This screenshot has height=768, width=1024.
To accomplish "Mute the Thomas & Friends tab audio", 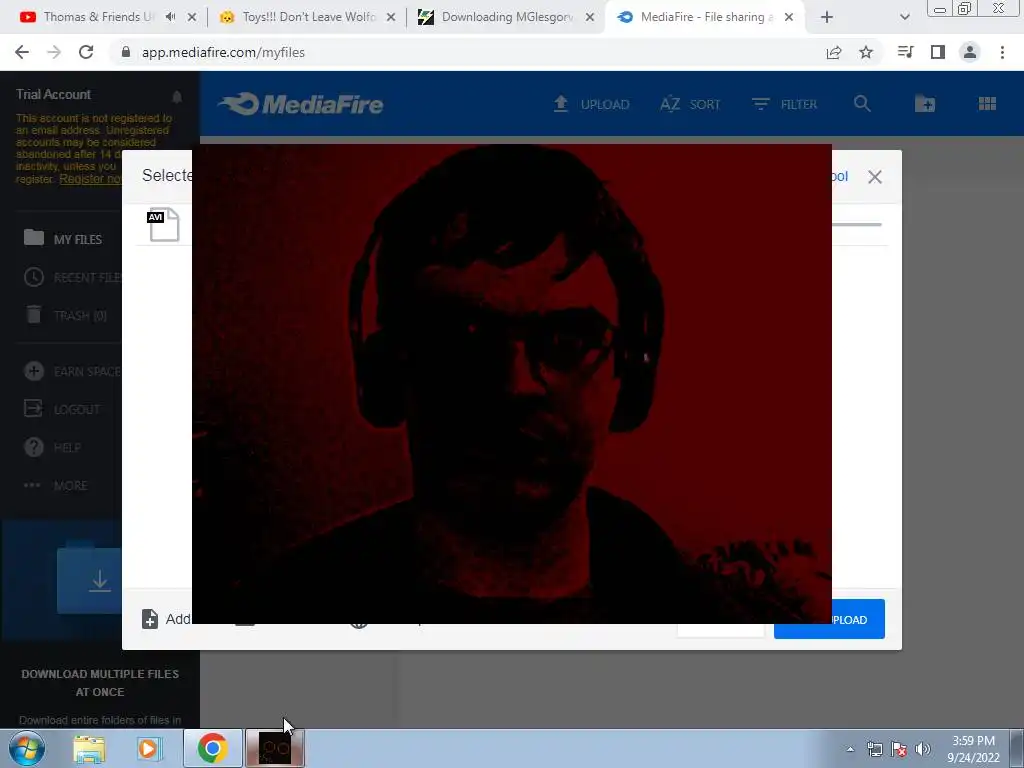I will point(170,17).
